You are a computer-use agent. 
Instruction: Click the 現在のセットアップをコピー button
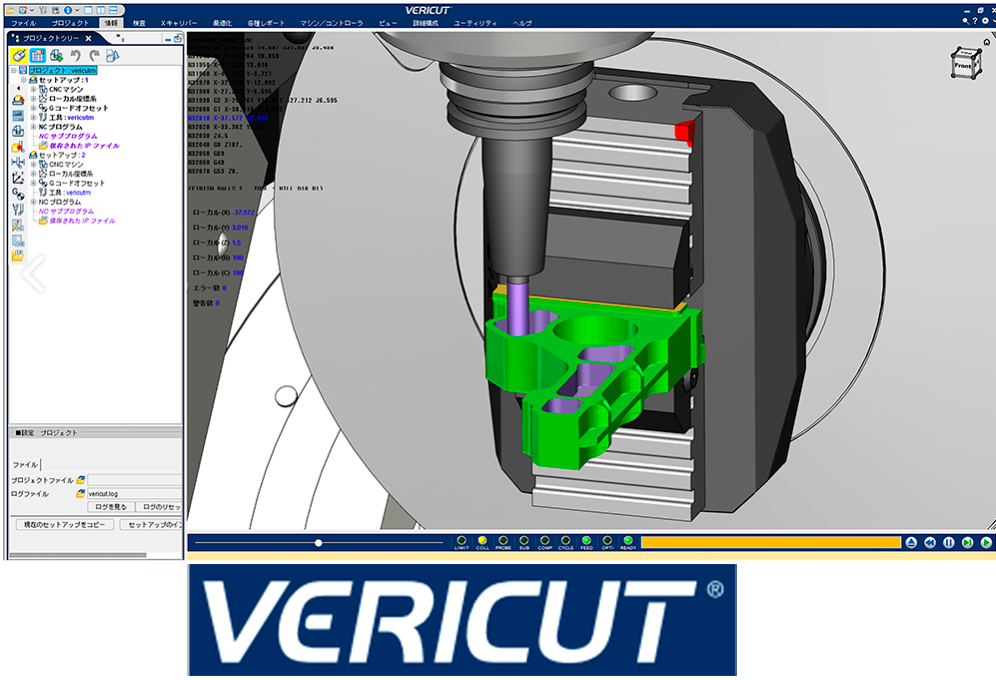coord(64,524)
